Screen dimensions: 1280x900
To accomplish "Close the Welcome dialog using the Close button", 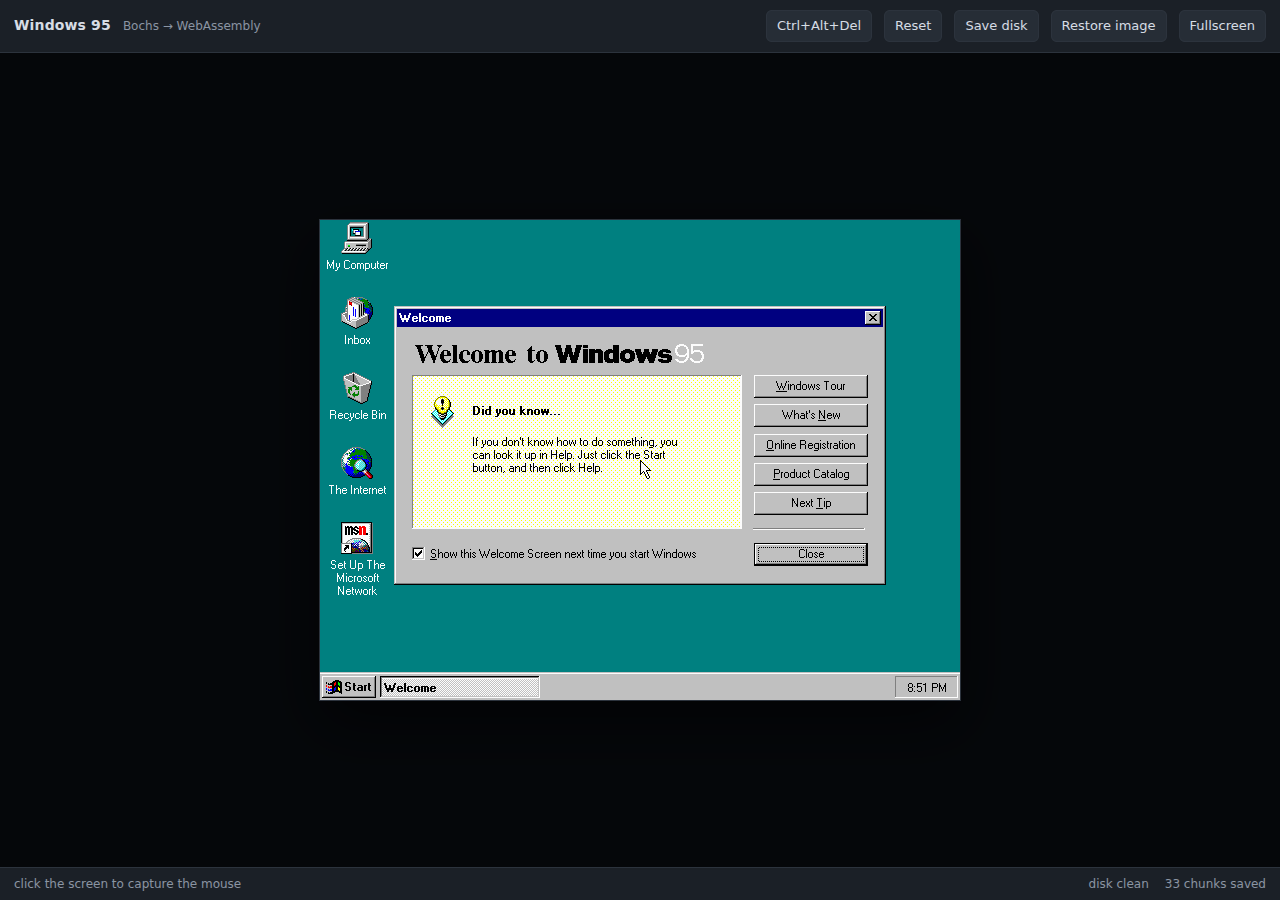I will point(810,554).
